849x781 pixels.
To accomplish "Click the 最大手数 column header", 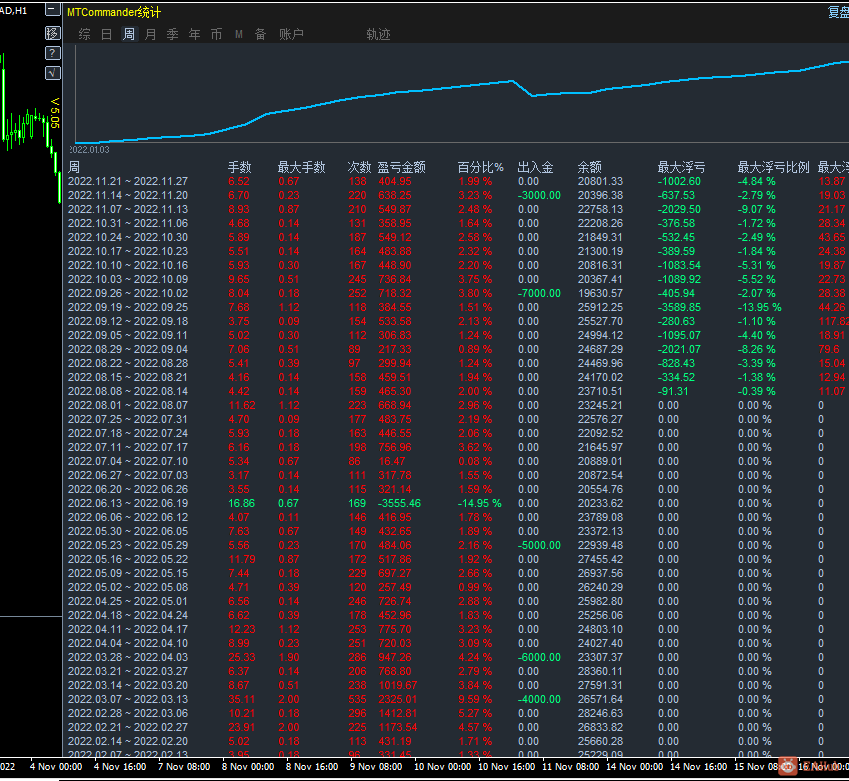I will click(x=301, y=167).
